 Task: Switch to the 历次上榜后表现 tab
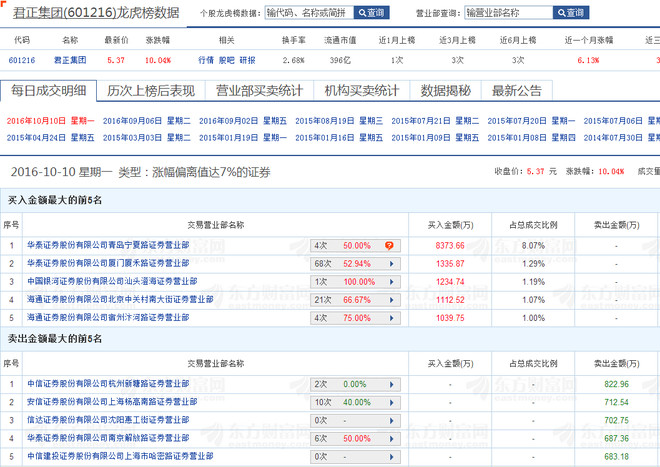[x=151, y=91]
